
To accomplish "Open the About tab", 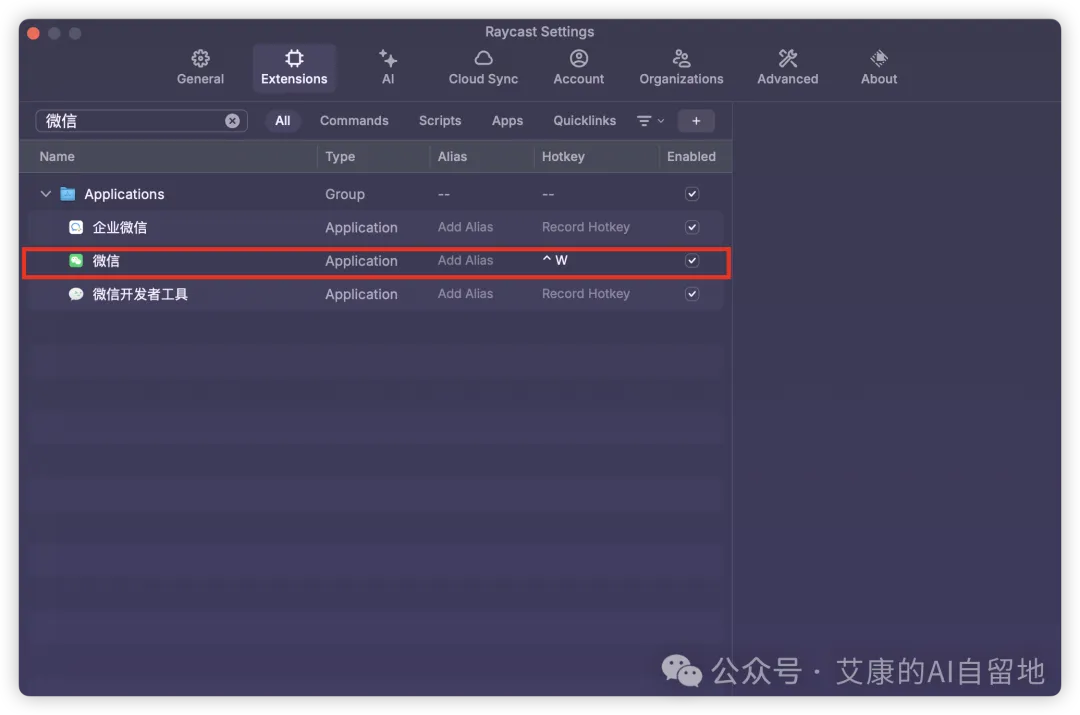I will pos(879,68).
